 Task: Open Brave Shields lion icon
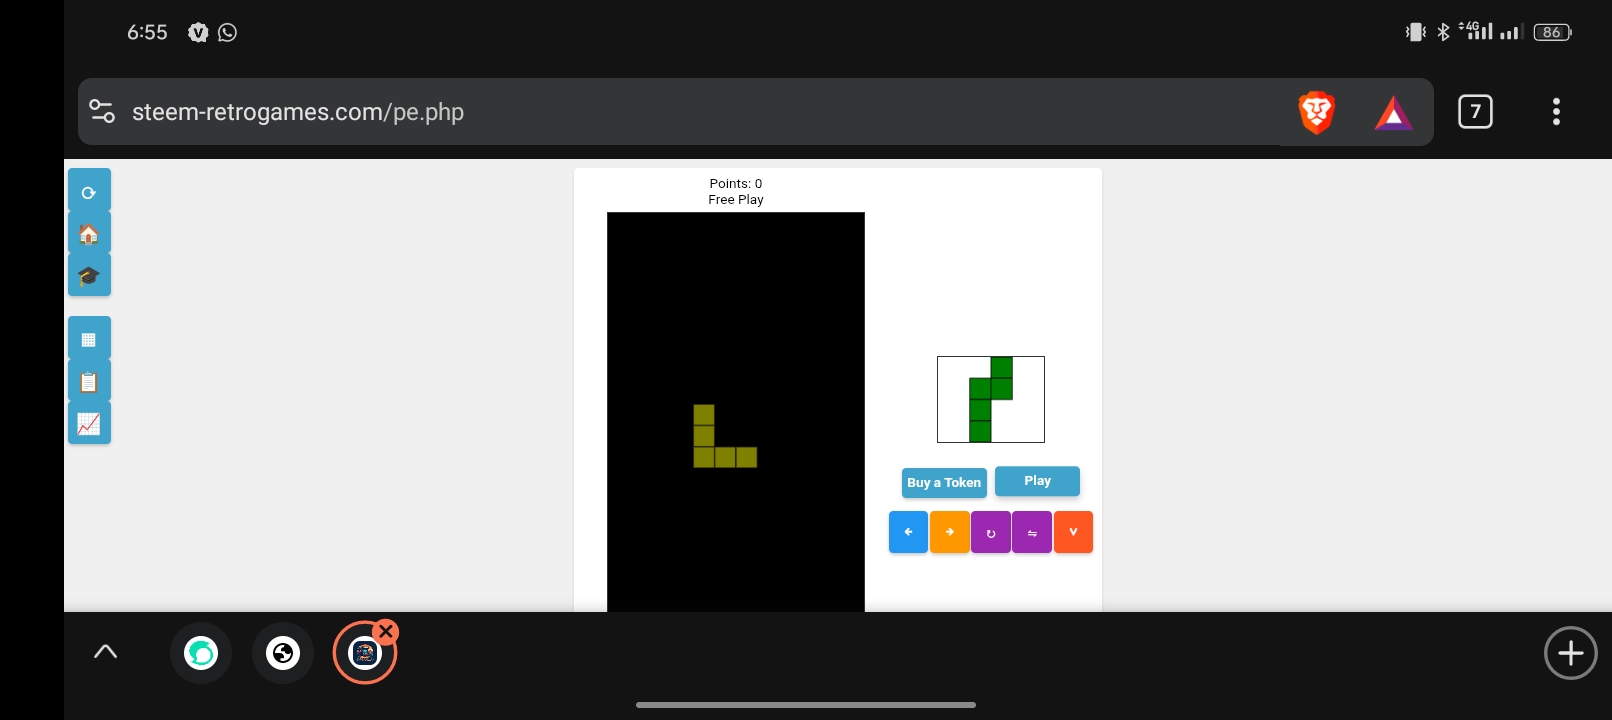pyautogui.click(x=1317, y=112)
